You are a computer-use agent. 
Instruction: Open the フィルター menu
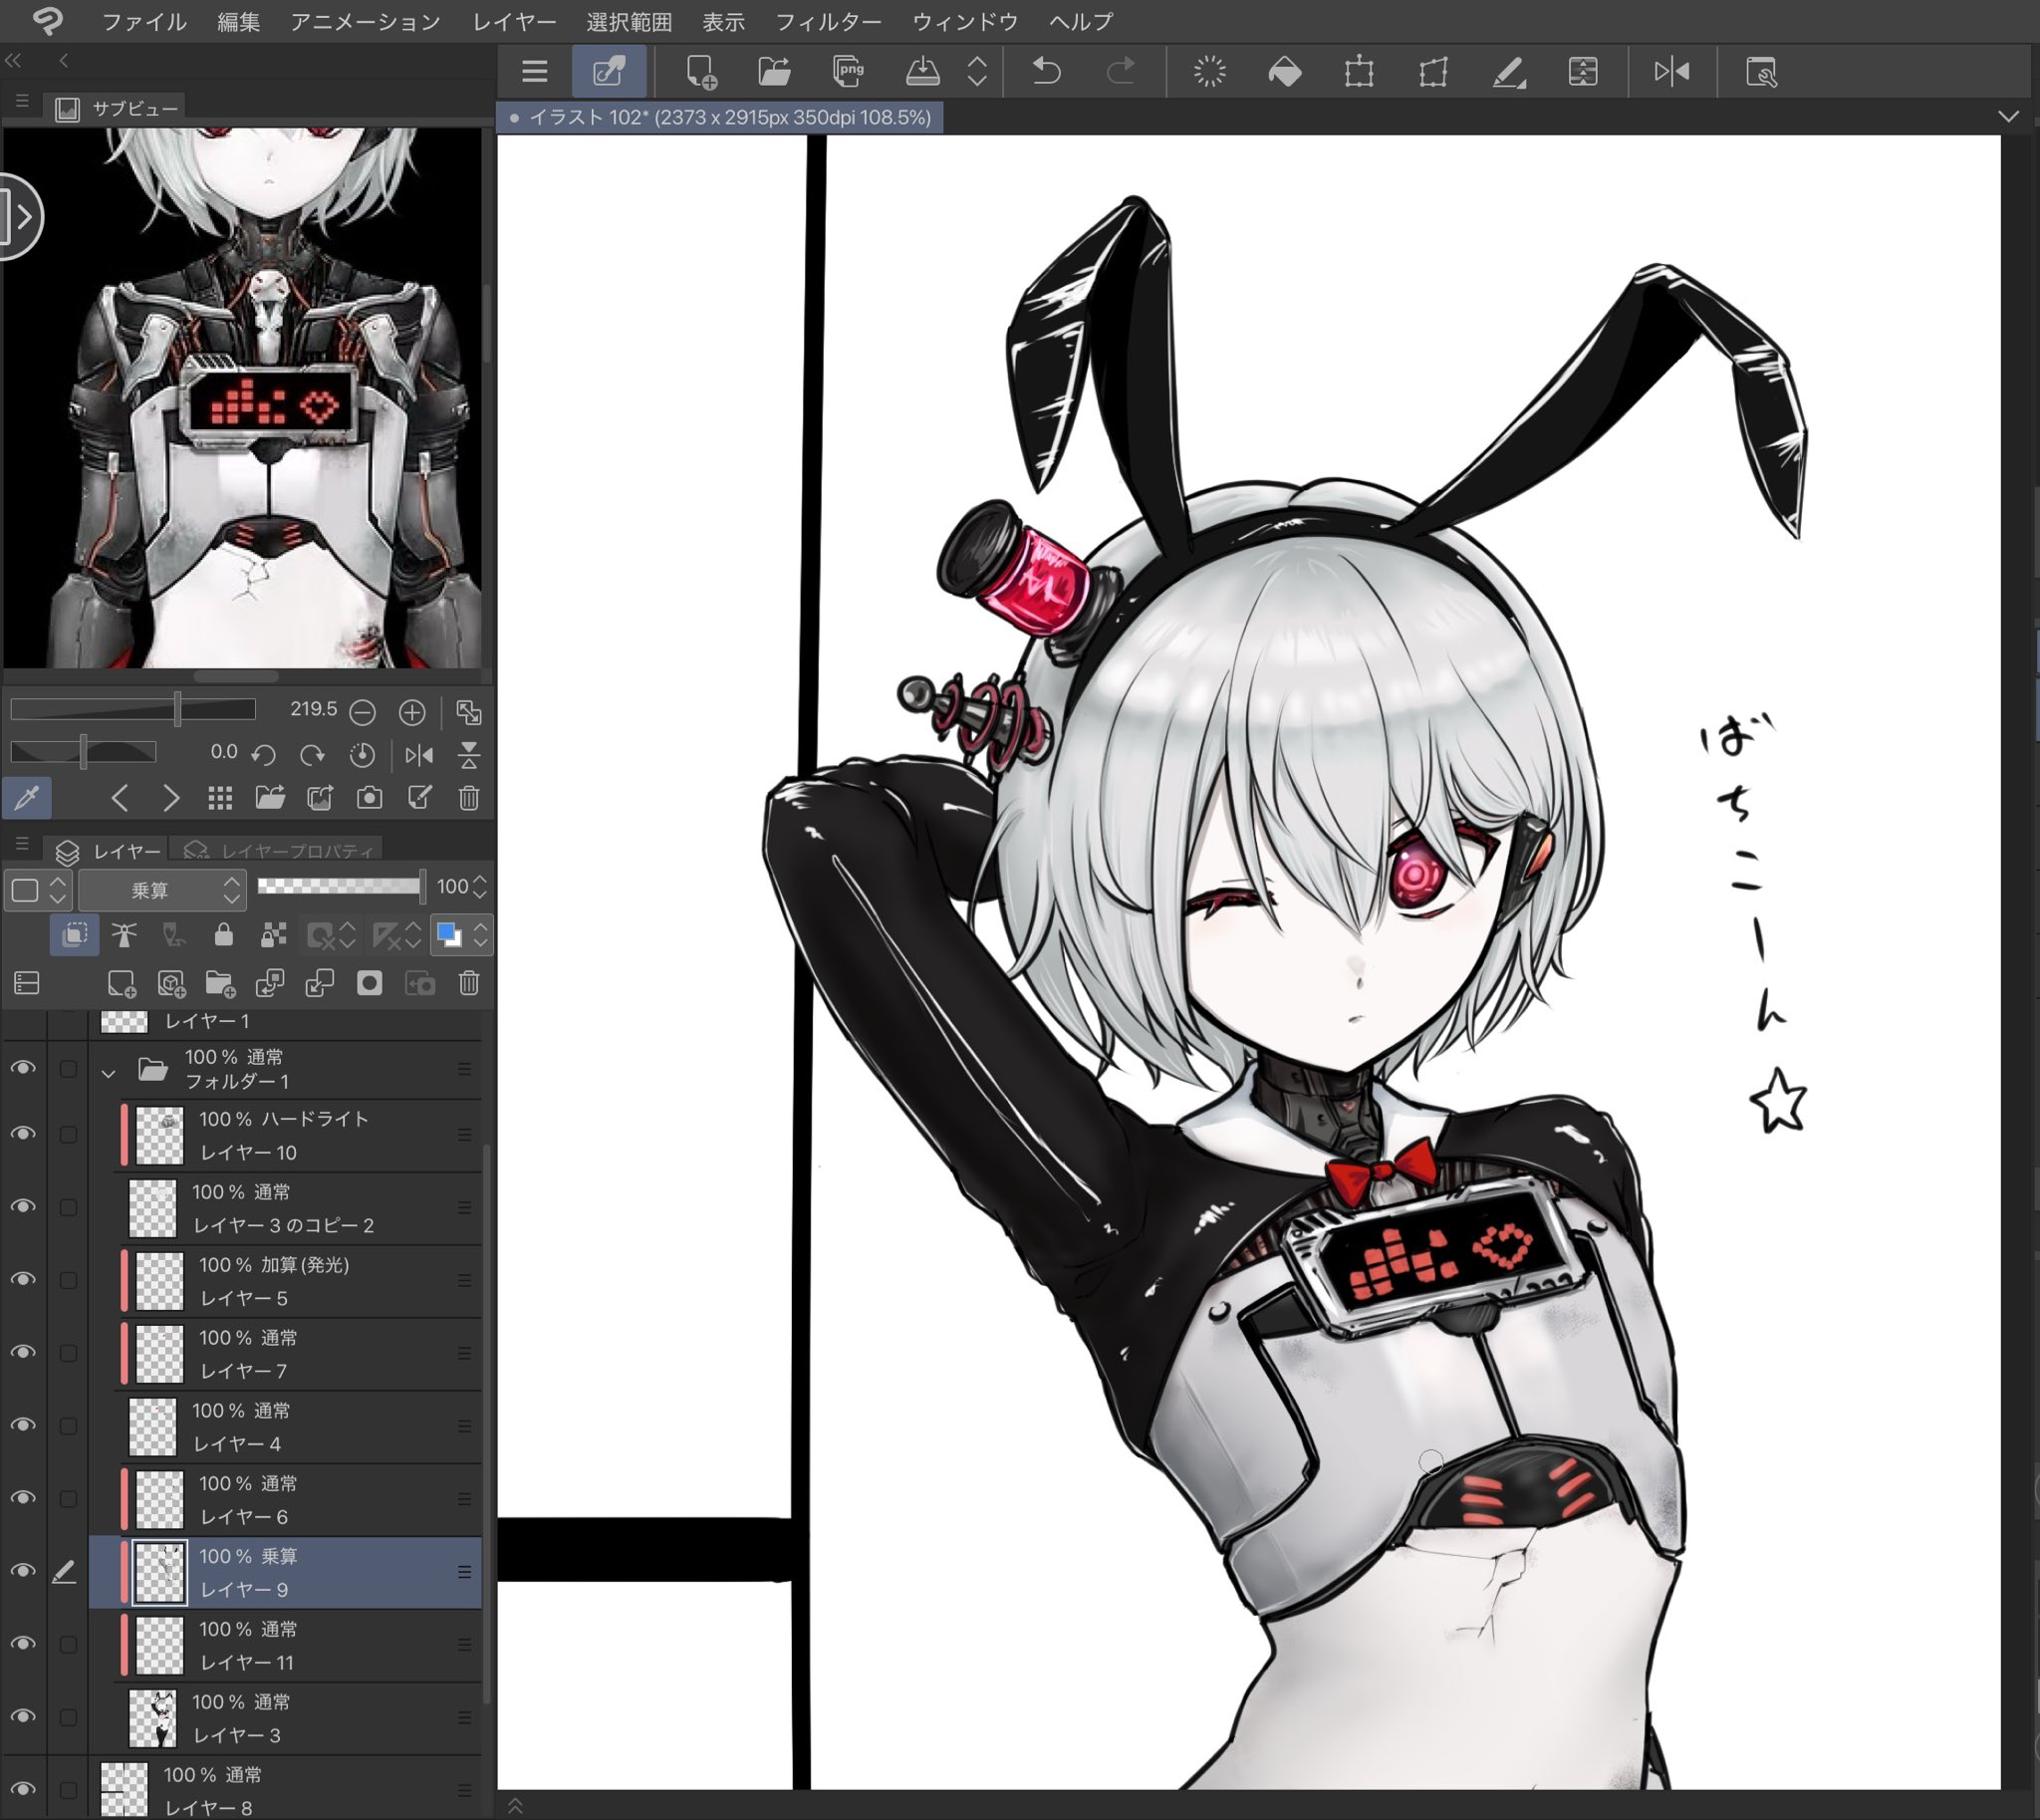click(828, 21)
